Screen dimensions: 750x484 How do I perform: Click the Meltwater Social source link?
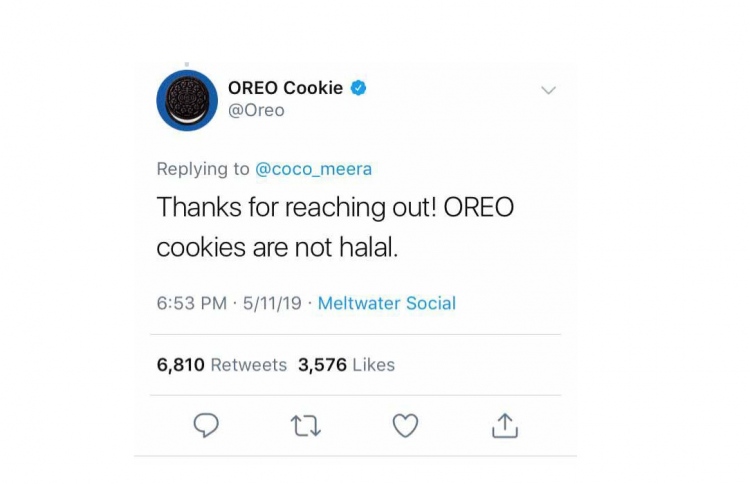[x=386, y=303]
